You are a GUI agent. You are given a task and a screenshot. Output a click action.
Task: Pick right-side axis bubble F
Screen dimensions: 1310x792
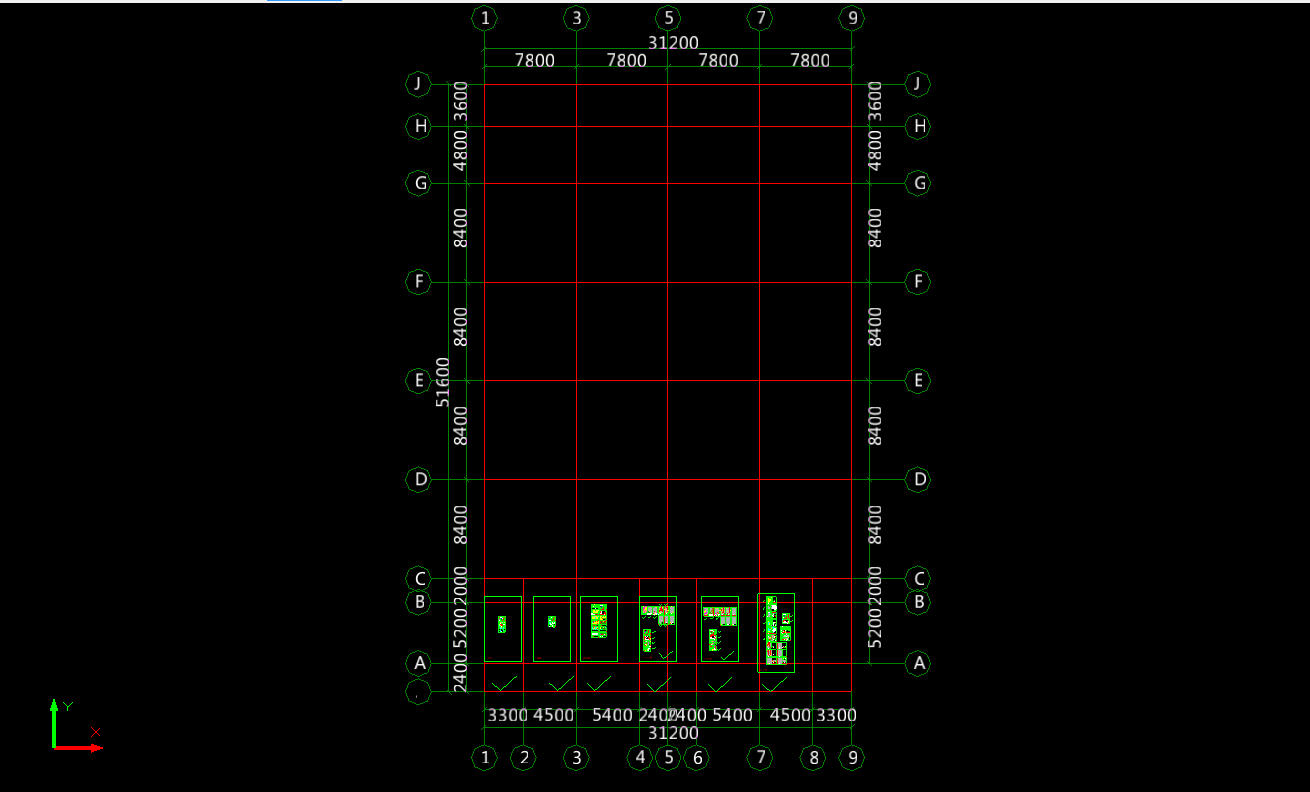point(918,282)
